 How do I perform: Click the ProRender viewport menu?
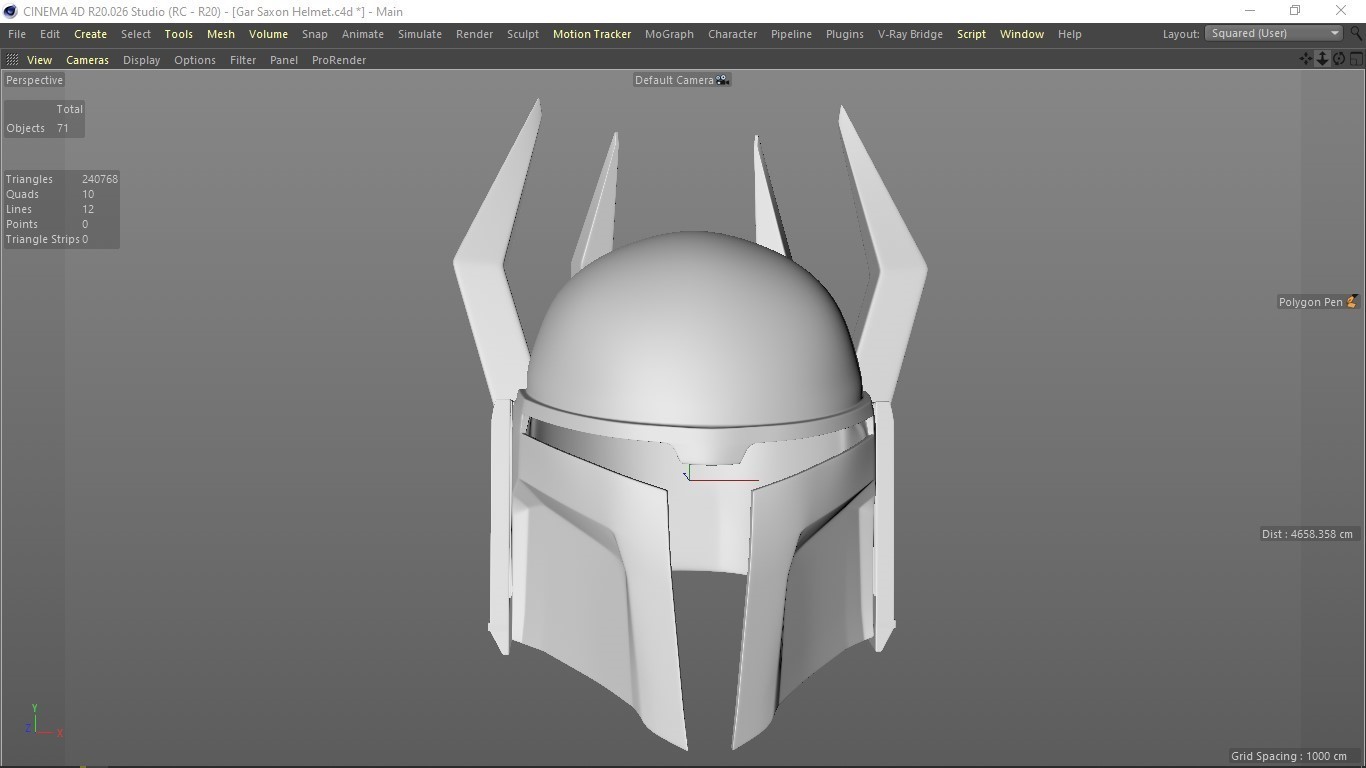339,60
